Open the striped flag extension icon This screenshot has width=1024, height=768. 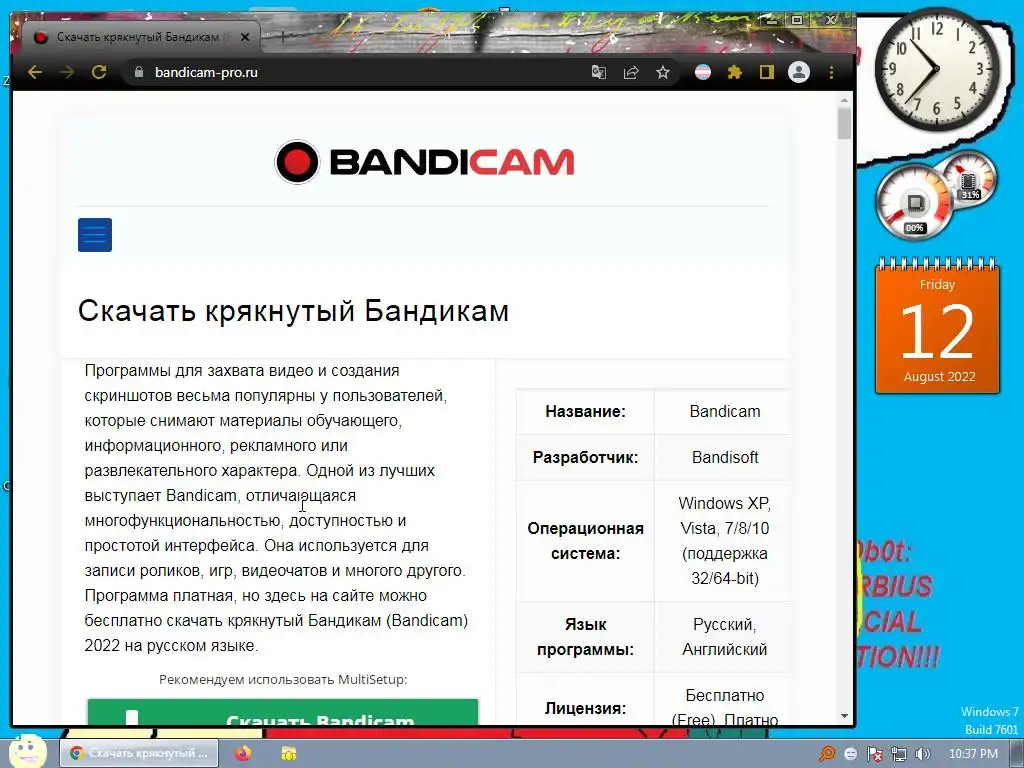click(x=703, y=72)
